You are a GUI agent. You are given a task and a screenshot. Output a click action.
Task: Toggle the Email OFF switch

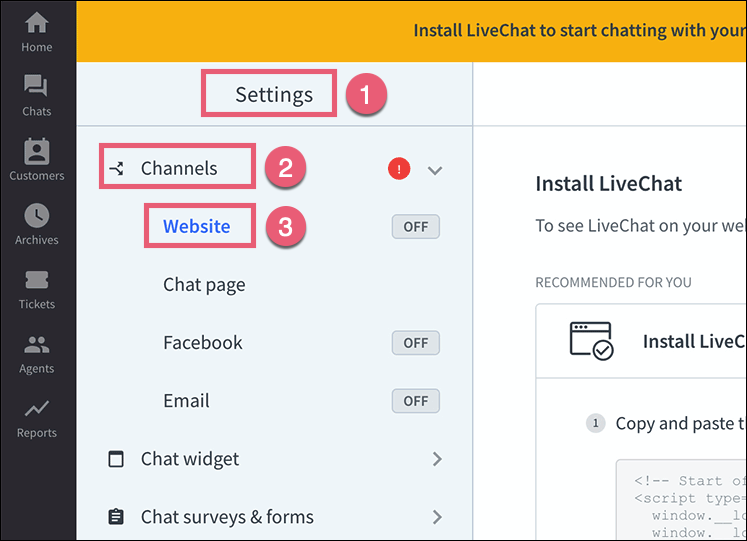[415, 401]
